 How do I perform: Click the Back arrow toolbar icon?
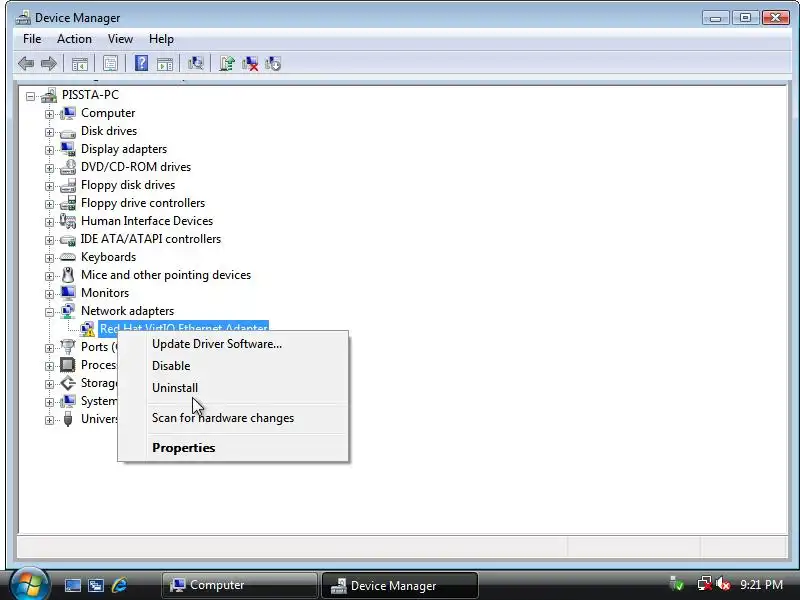point(26,64)
